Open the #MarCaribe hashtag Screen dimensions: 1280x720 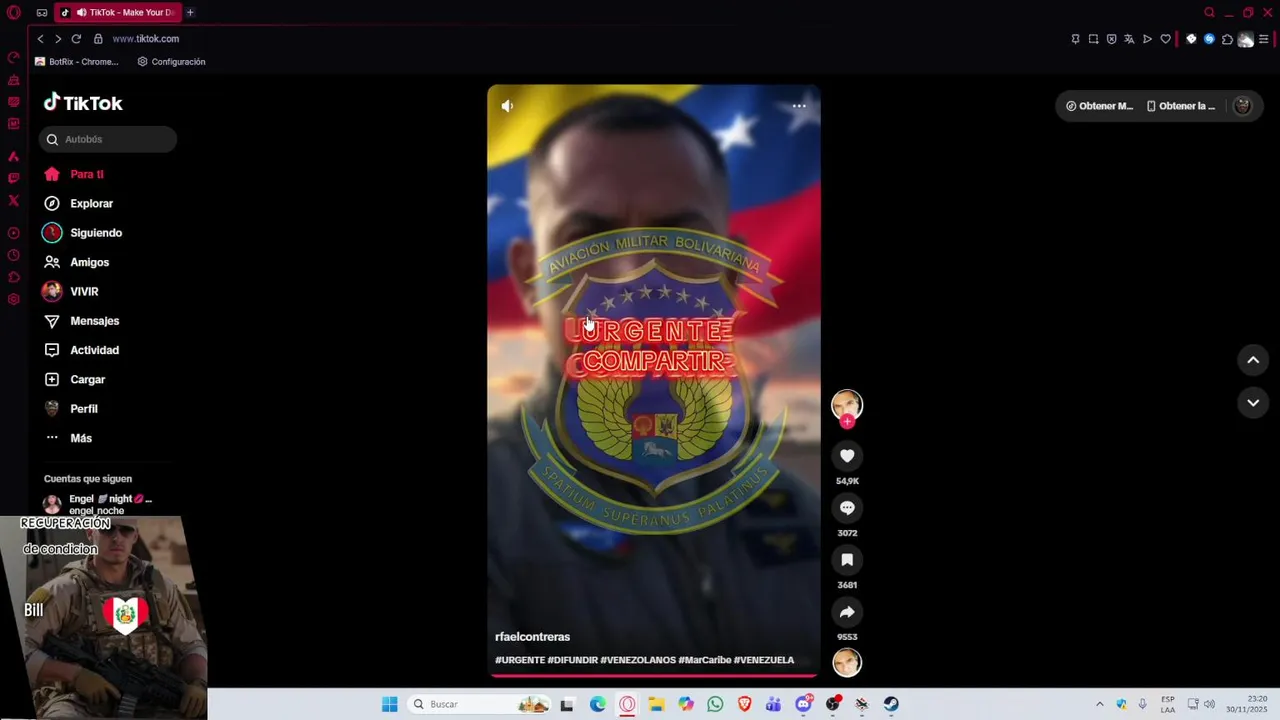(x=705, y=660)
